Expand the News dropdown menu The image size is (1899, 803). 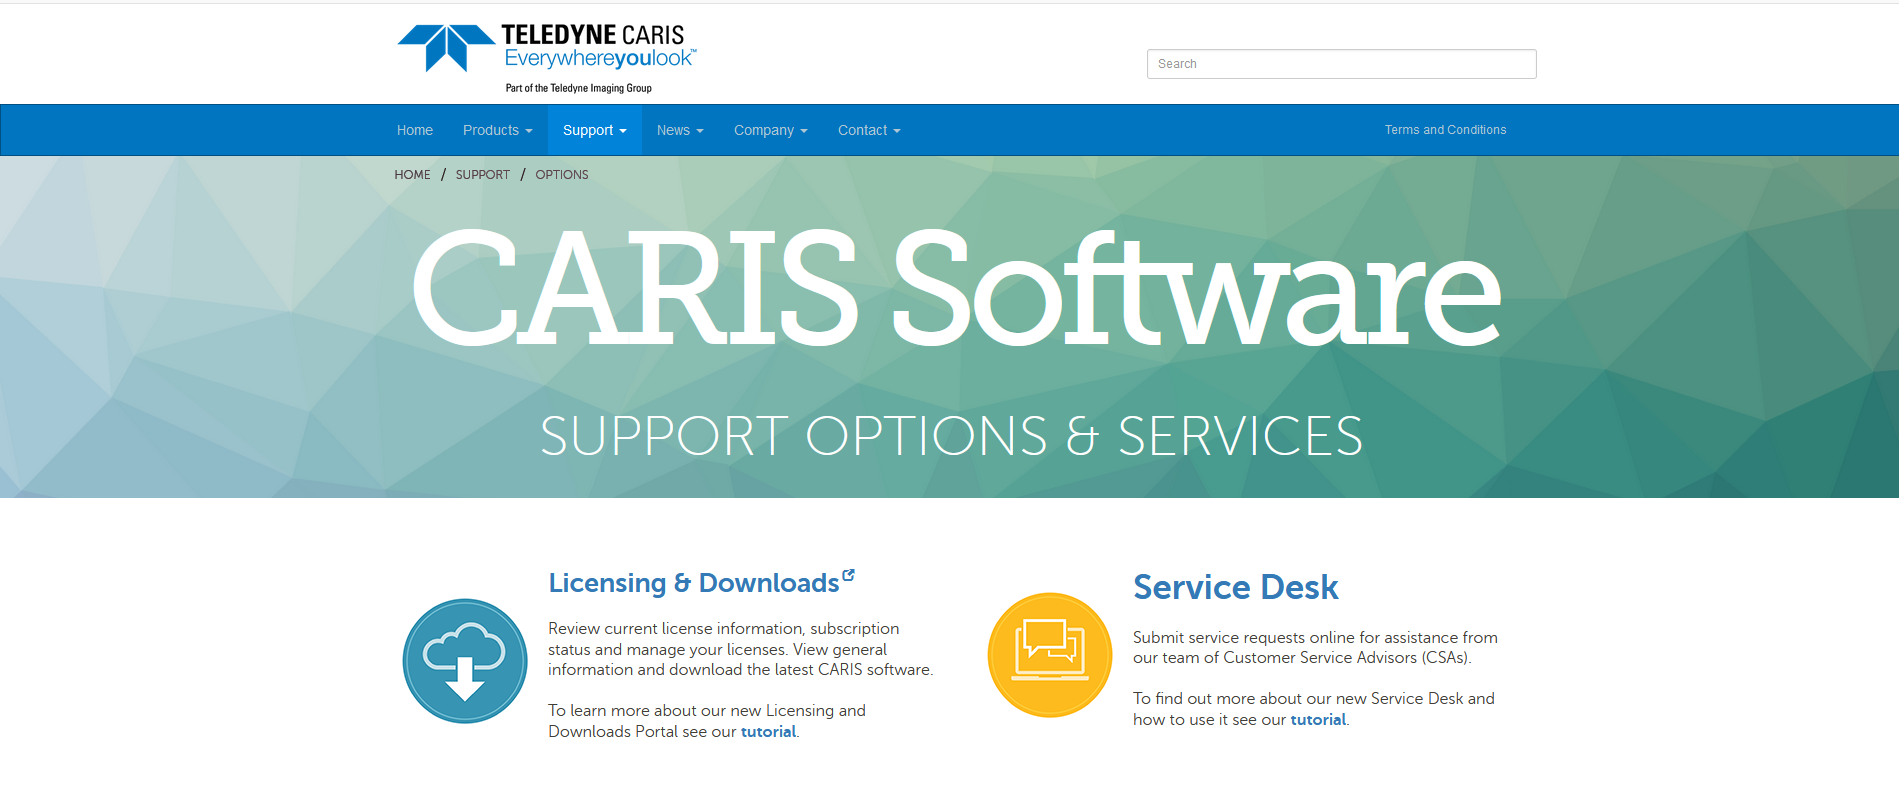pyautogui.click(x=680, y=130)
